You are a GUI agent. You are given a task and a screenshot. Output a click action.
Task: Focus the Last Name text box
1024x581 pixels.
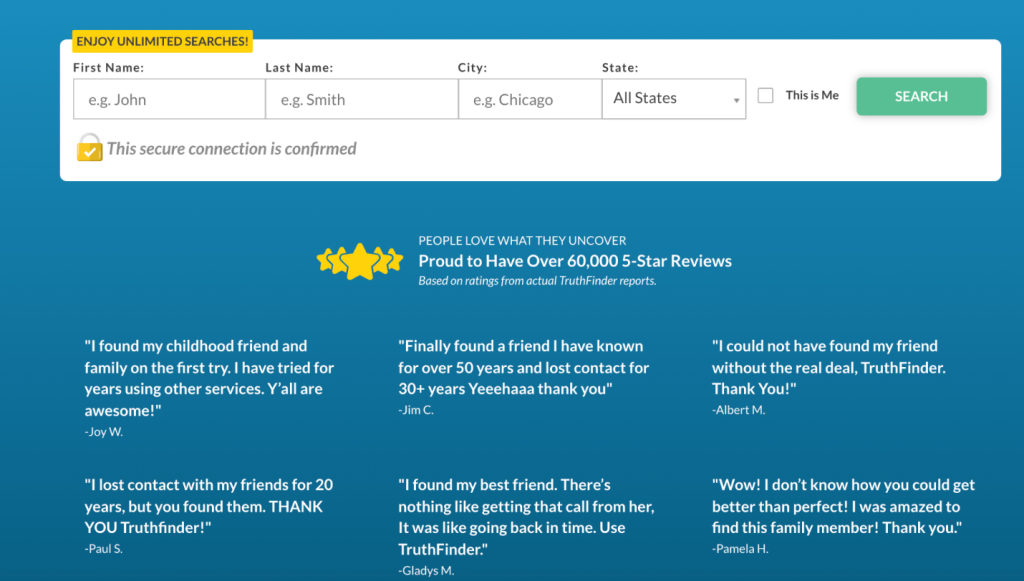pos(362,99)
